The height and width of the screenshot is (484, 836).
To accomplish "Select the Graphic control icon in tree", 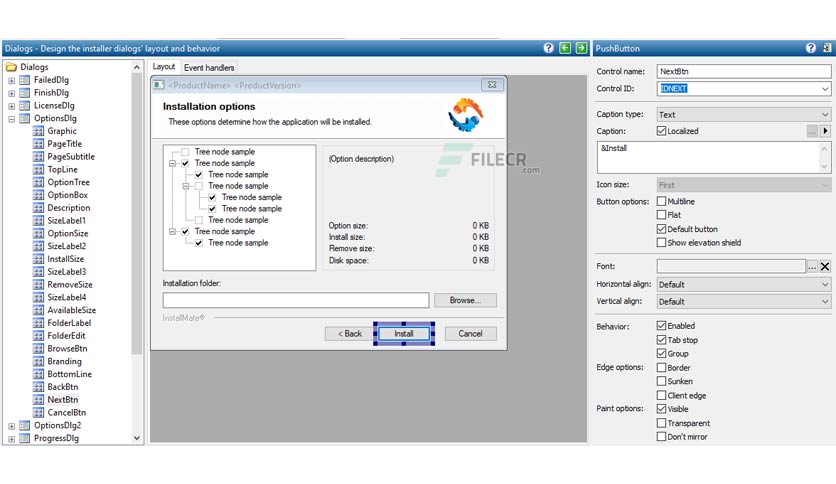I will tap(38, 131).
